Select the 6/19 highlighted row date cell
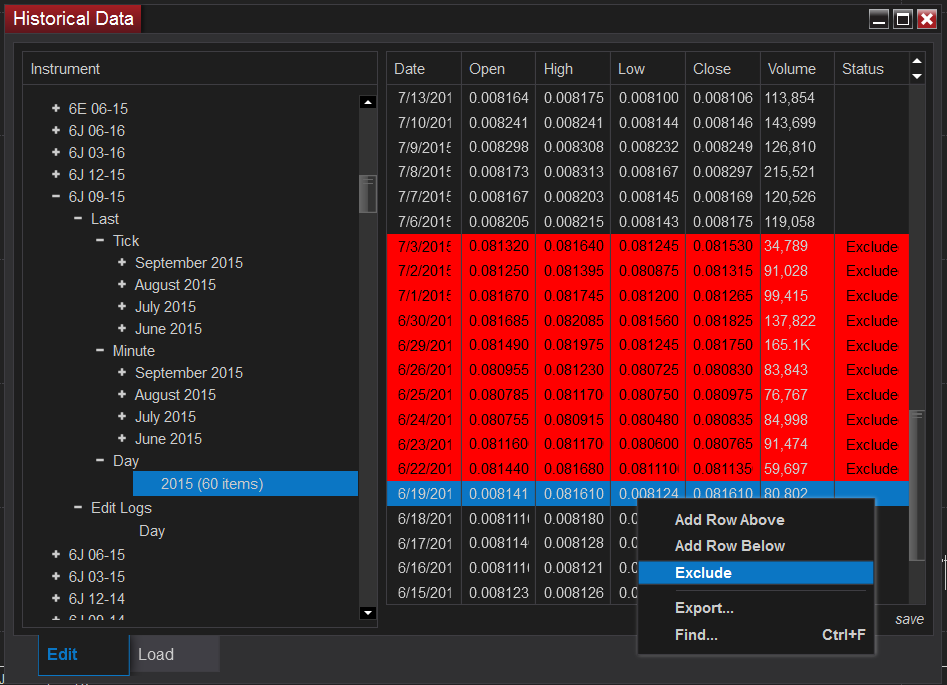Viewport: 947px width, 685px height. 424,494
